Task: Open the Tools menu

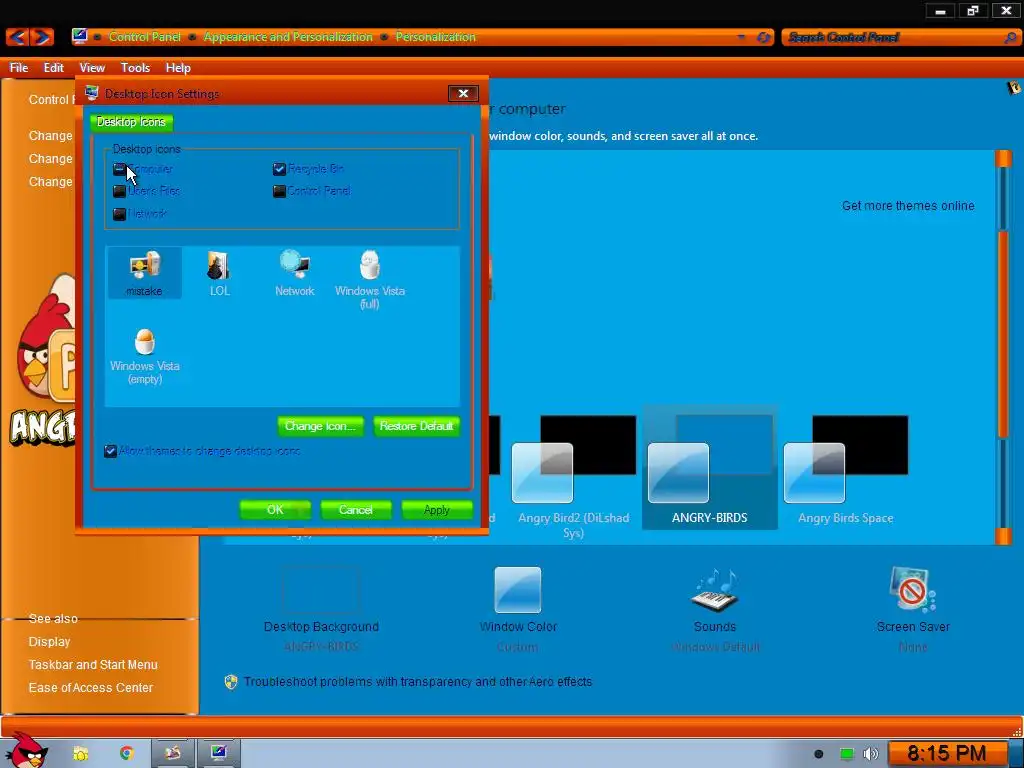Action: pyautogui.click(x=135, y=67)
